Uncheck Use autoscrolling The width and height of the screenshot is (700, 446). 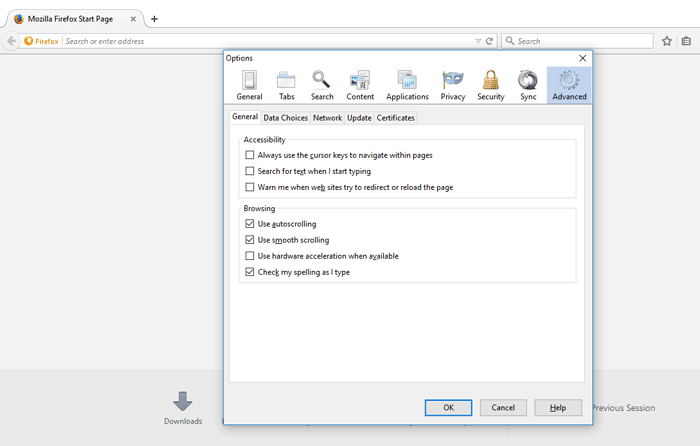tap(250, 224)
